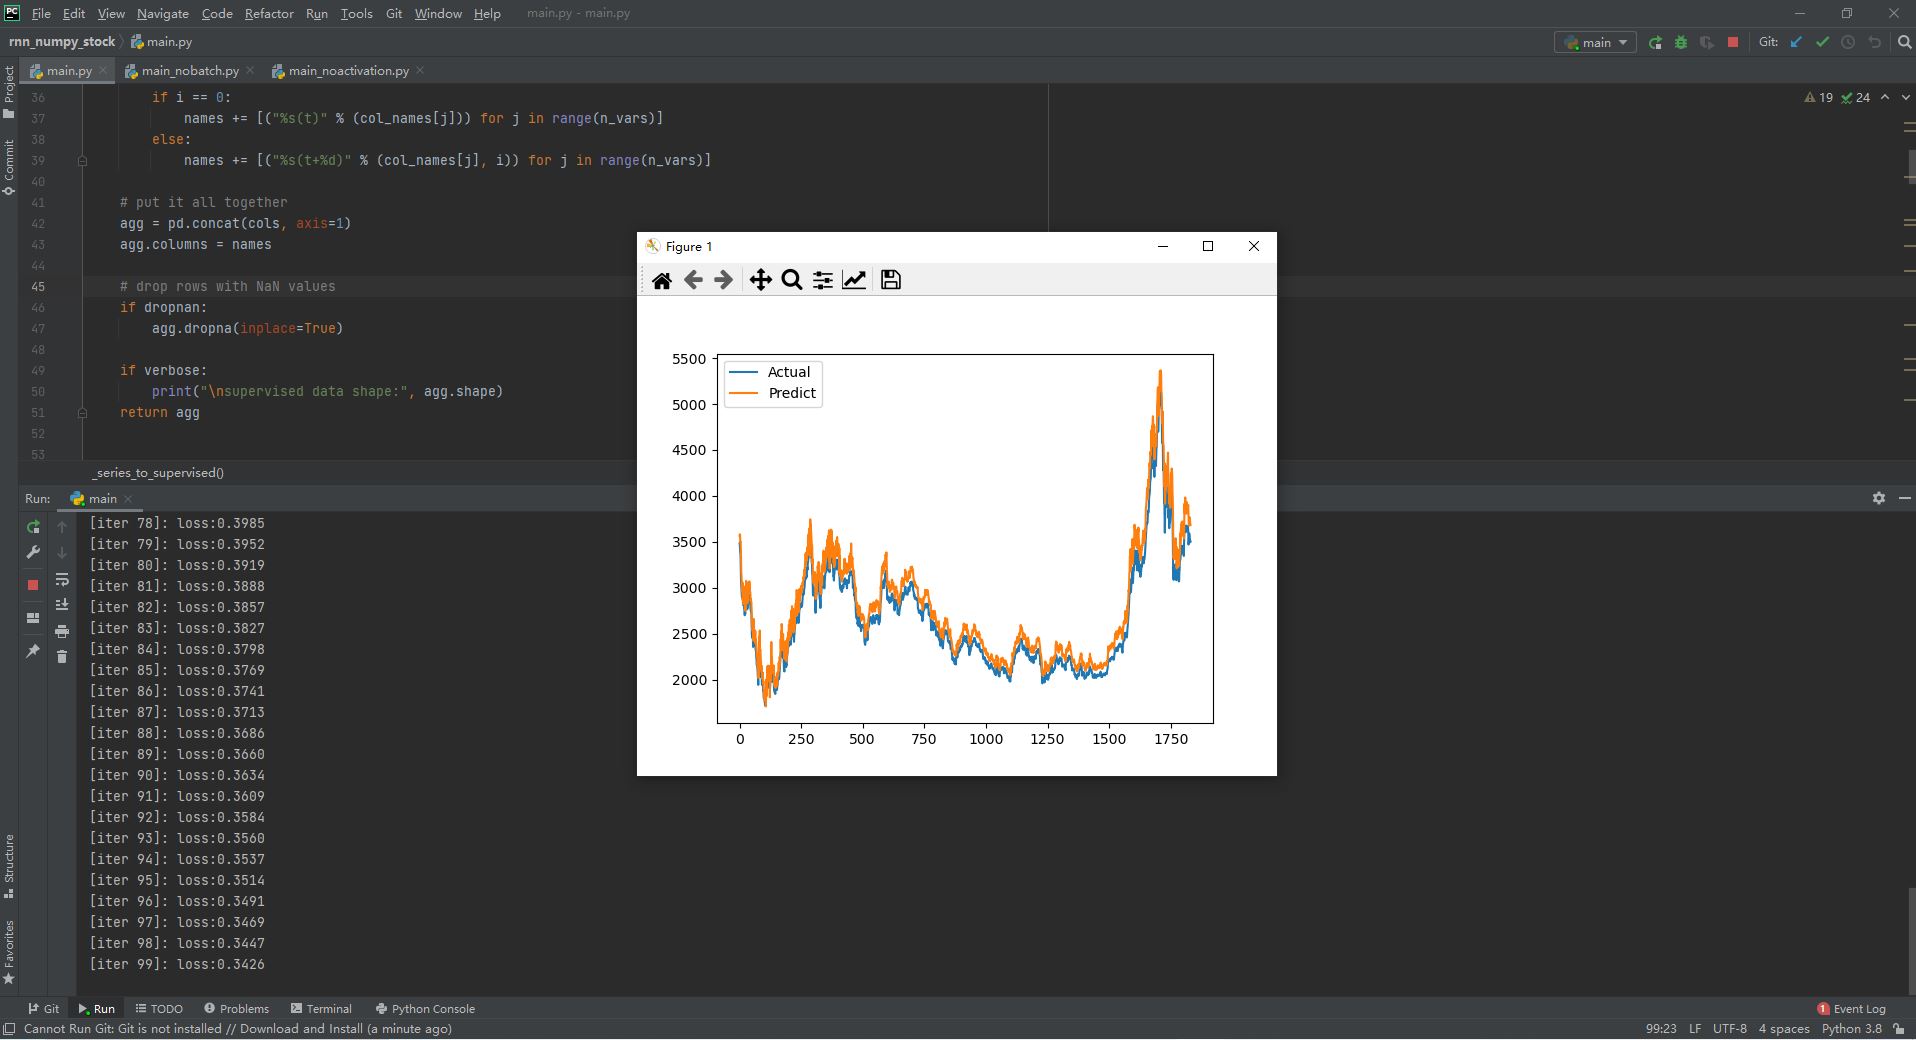Stop the running process in the Run panel

pyautogui.click(x=33, y=585)
